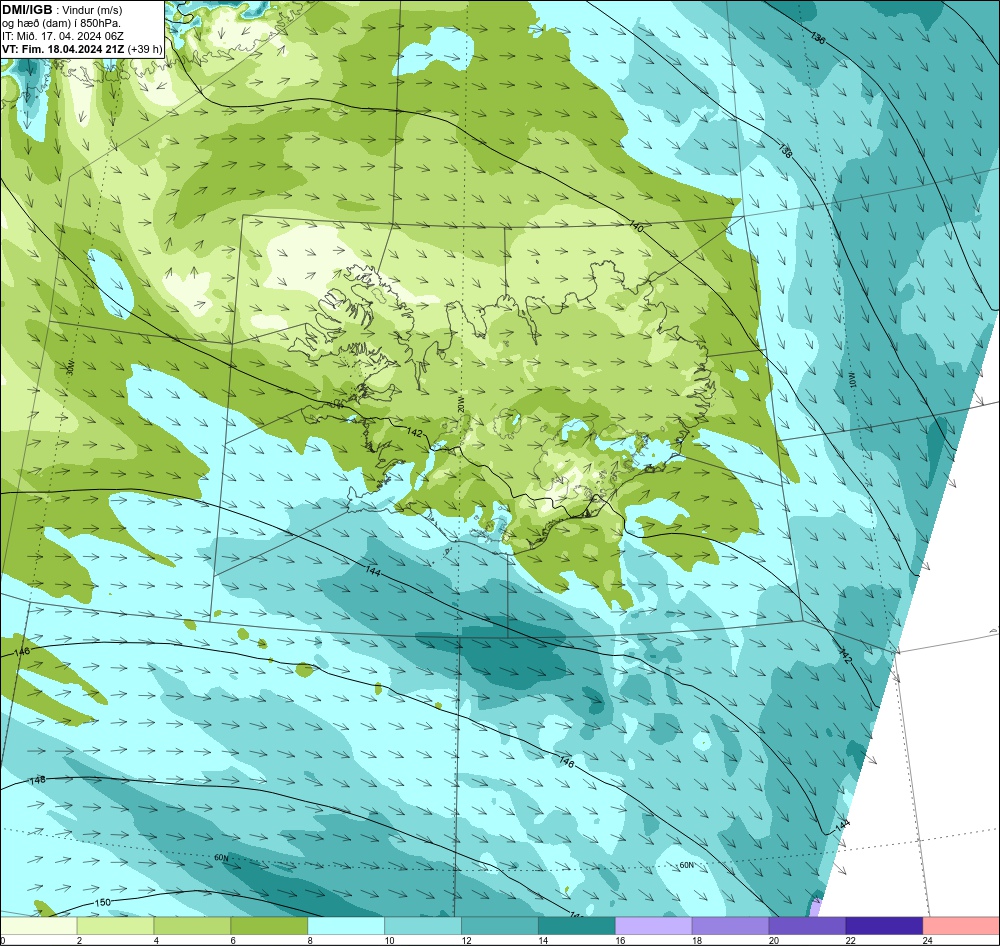Screen dimensions: 1000x946
Task: Choose the 6–8 m/s olive green legend swatch
Action: tap(269, 926)
